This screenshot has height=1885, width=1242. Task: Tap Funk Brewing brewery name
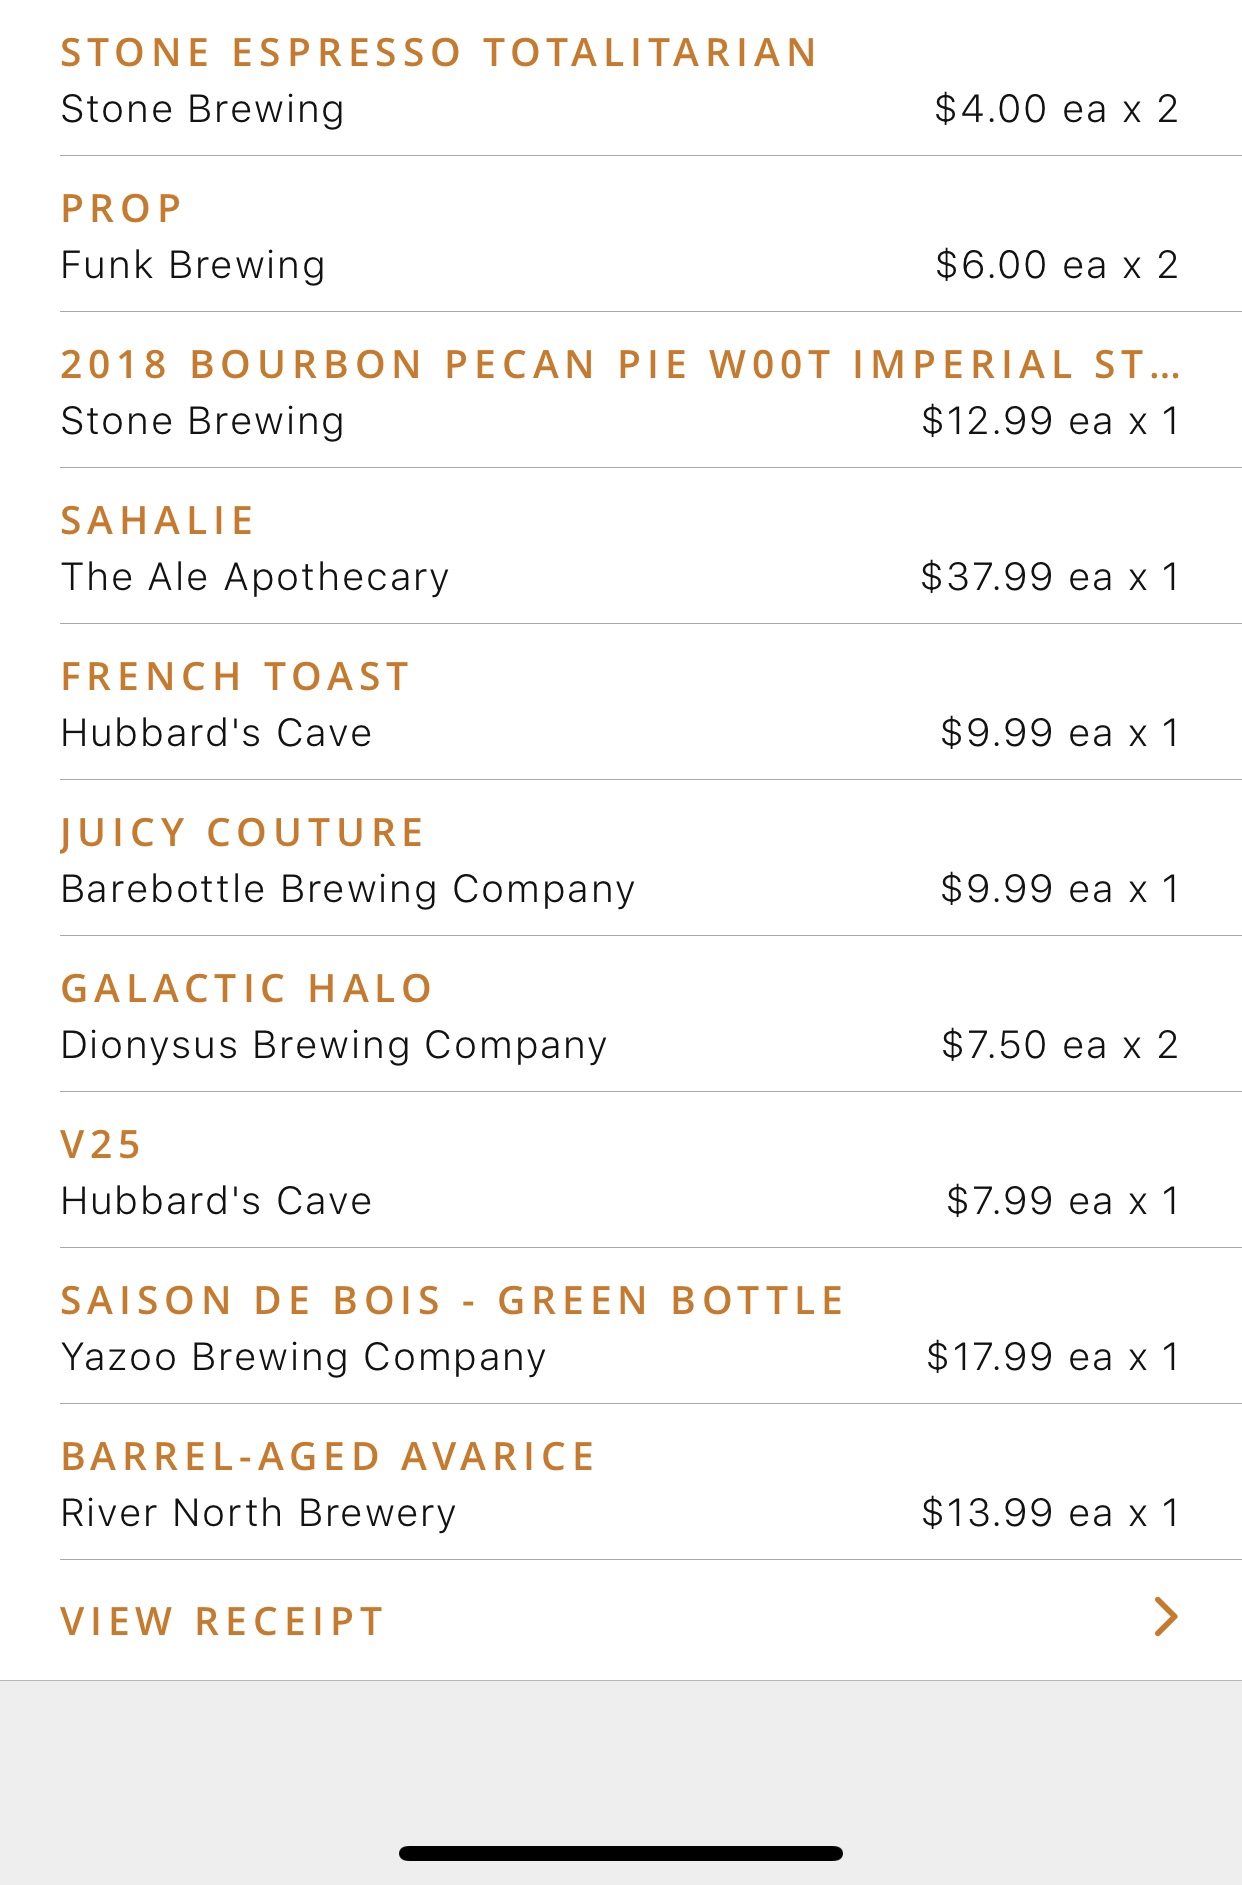tap(193, 265)
